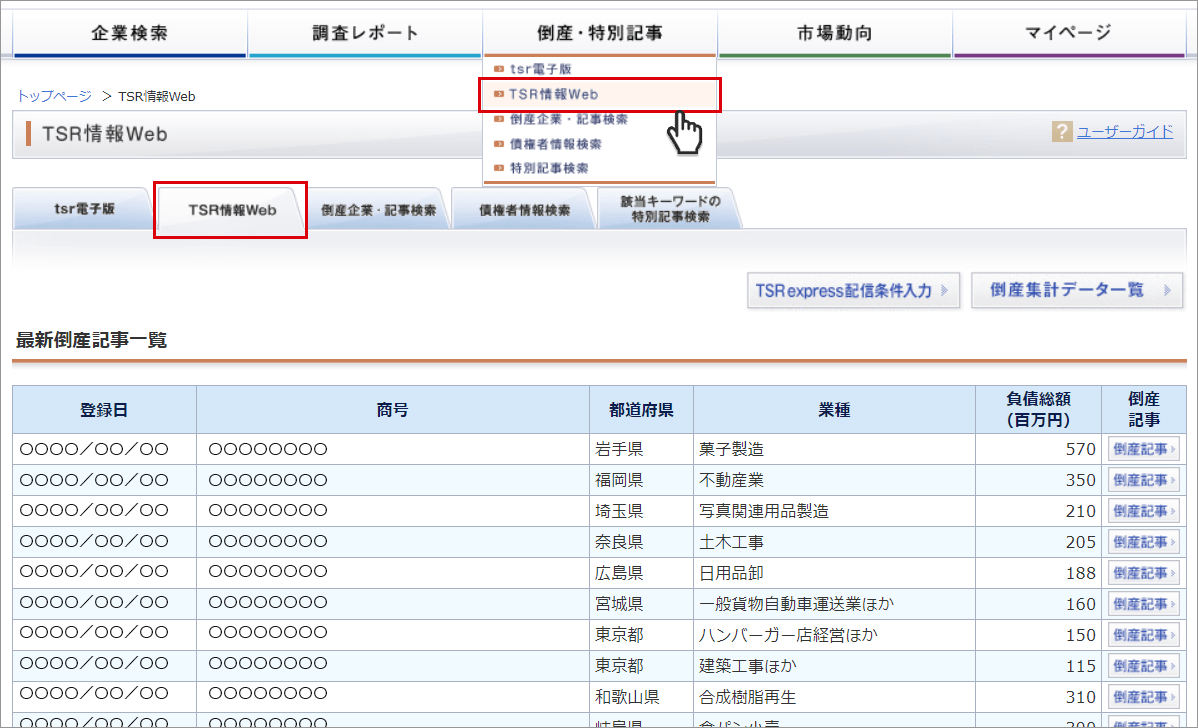Select the 160 debt amount cell
1198x728 pixels.
1038,603
